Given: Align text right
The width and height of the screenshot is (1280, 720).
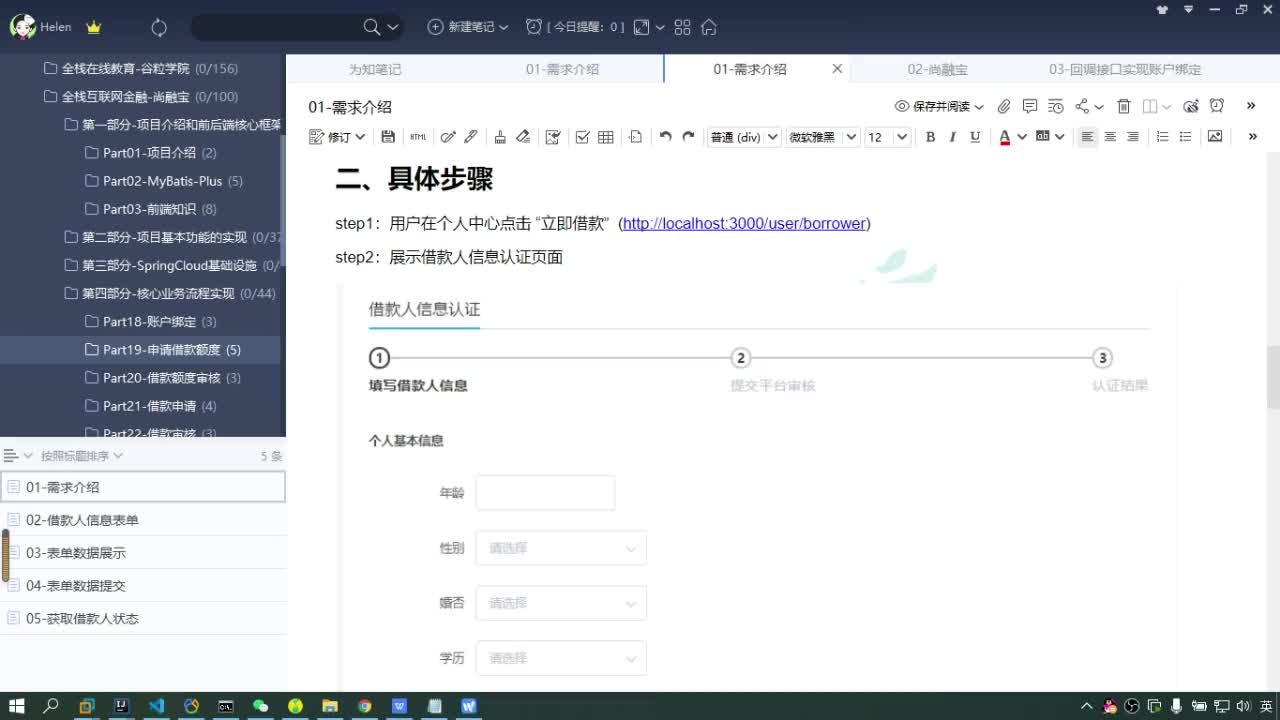Looking at the screenshot, I should coord(1133,137).
